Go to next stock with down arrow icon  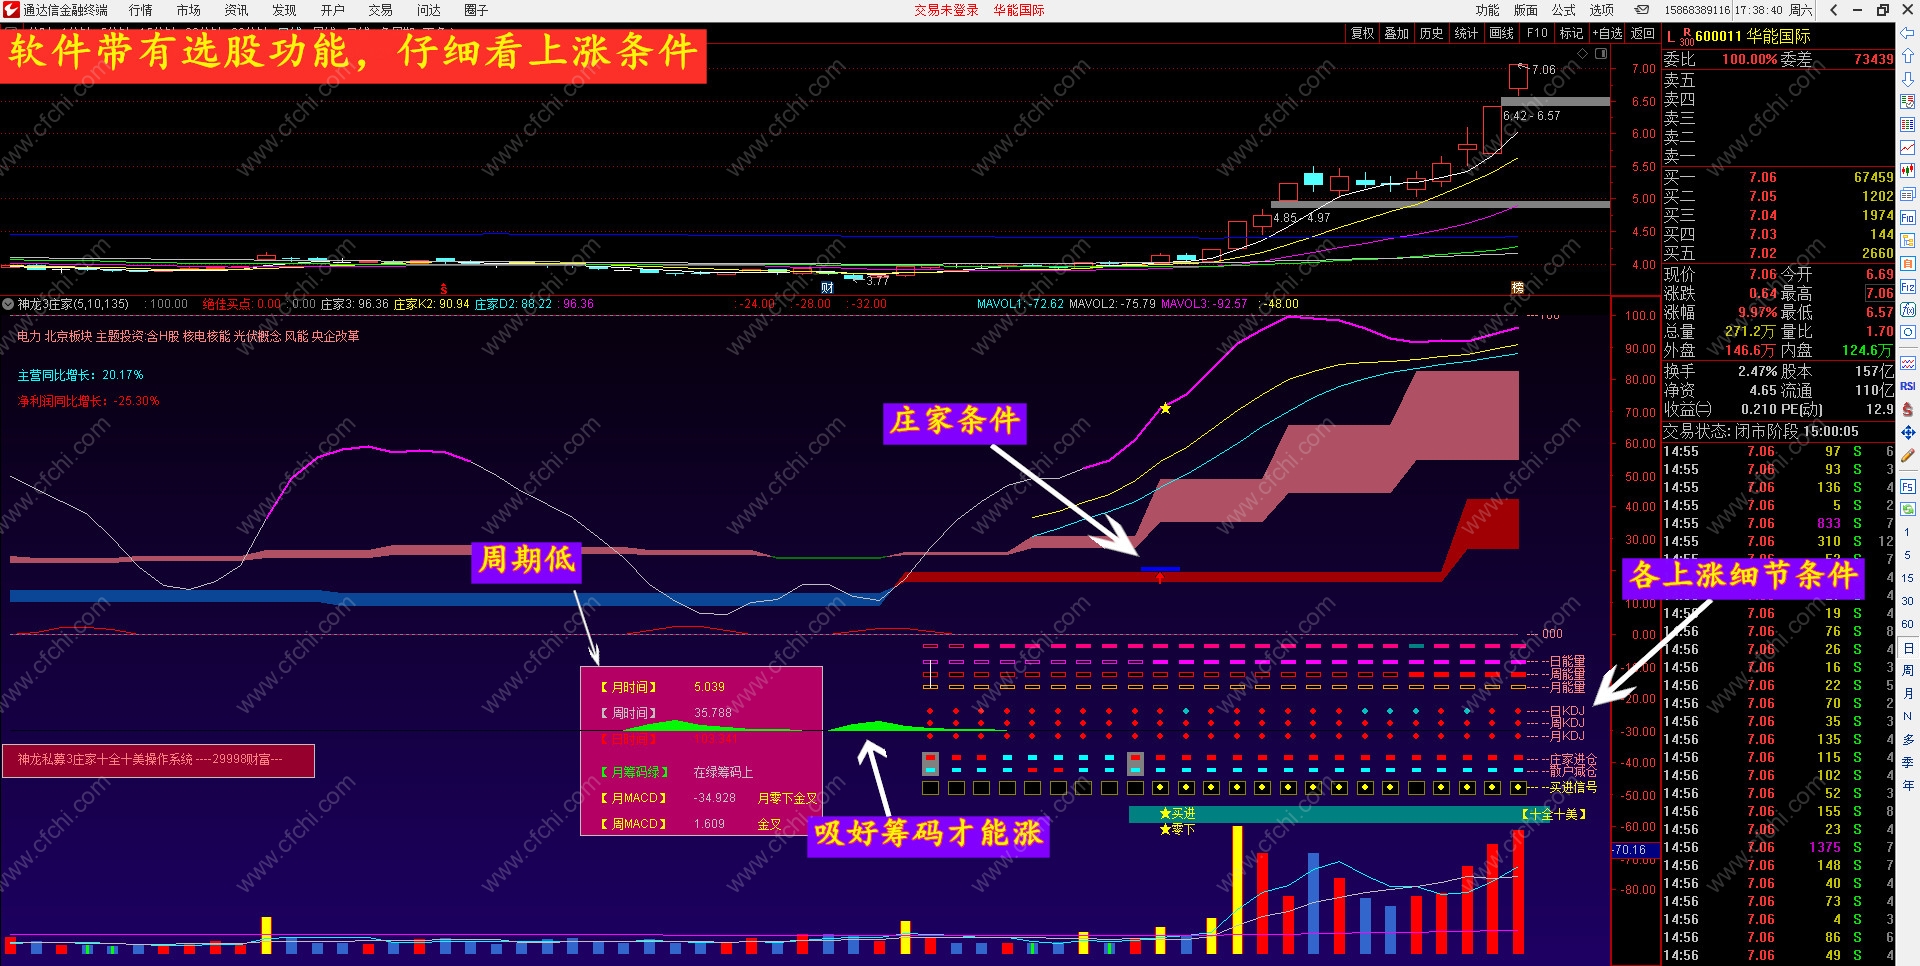click(x=1908, y=78)
